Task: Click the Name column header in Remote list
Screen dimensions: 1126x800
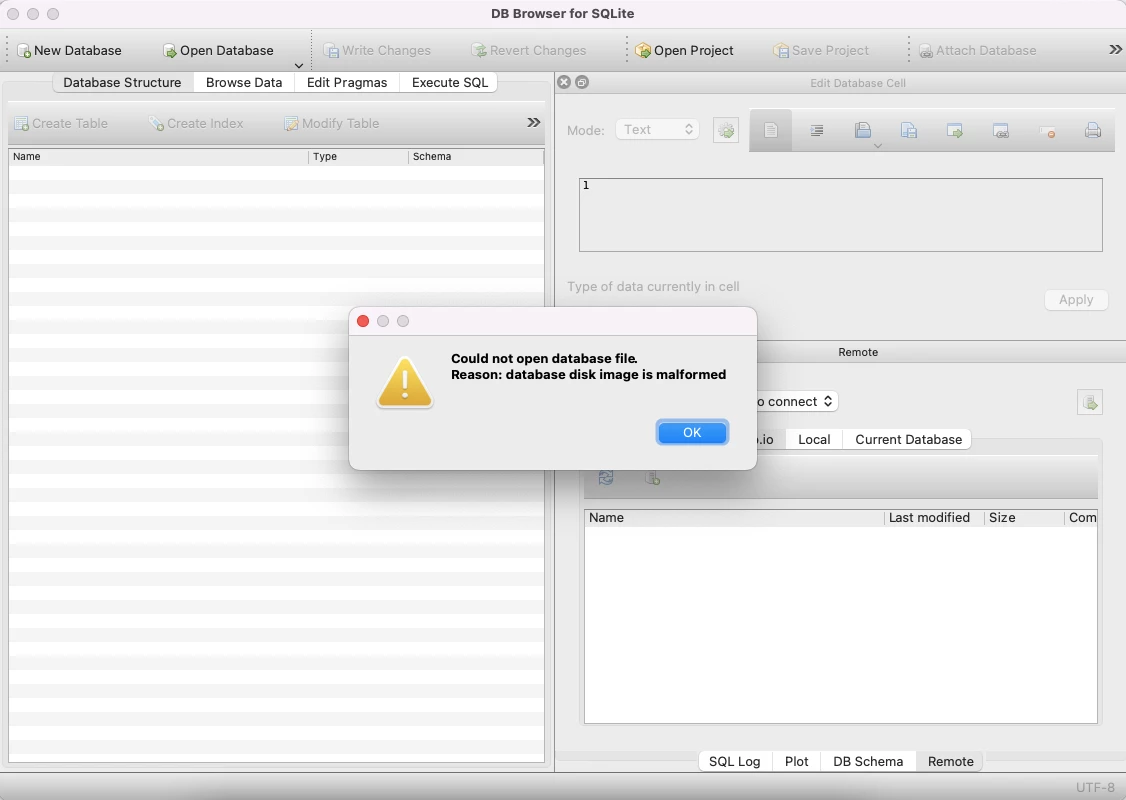Action: coord(735,518)
